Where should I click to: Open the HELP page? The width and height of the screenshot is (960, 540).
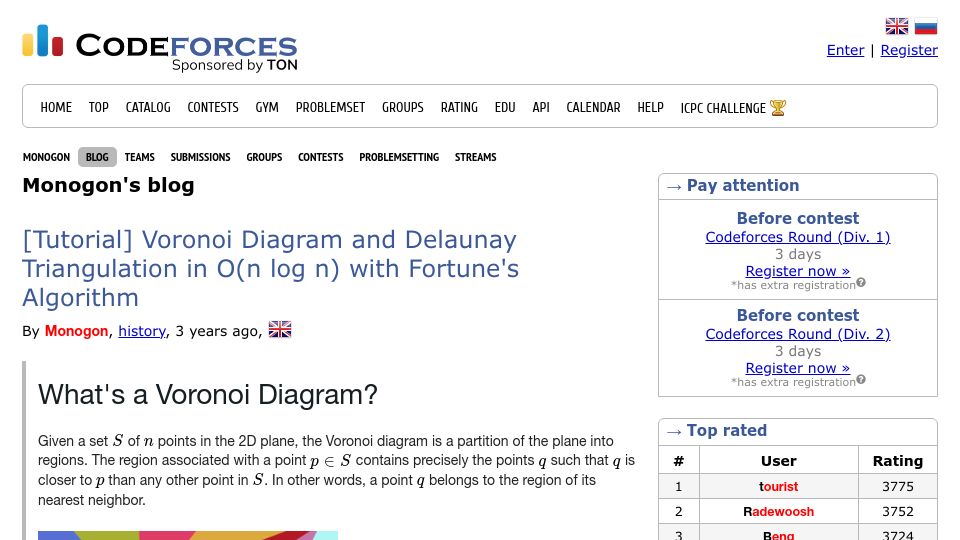click(x=650, y=107)
